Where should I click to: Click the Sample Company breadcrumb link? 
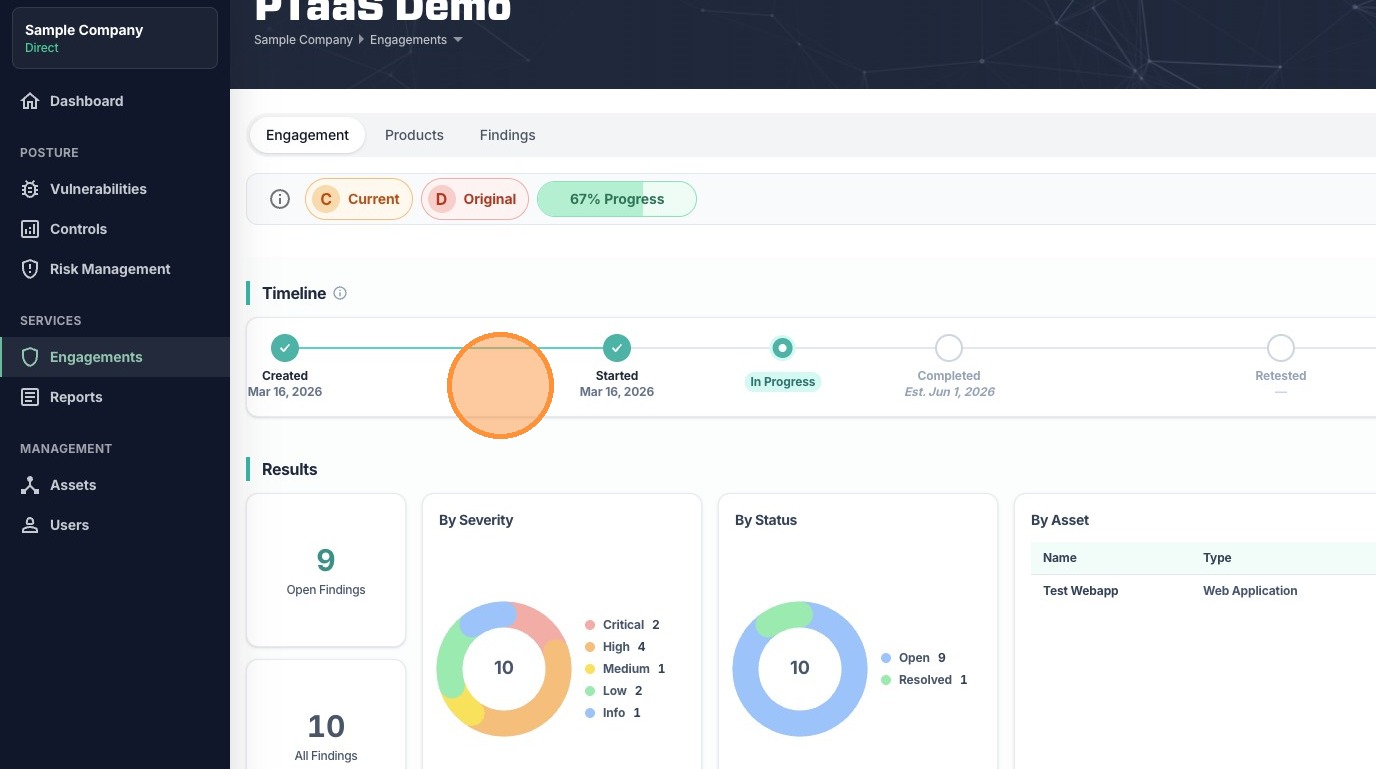pyautogui.click(x=303, y=40)
